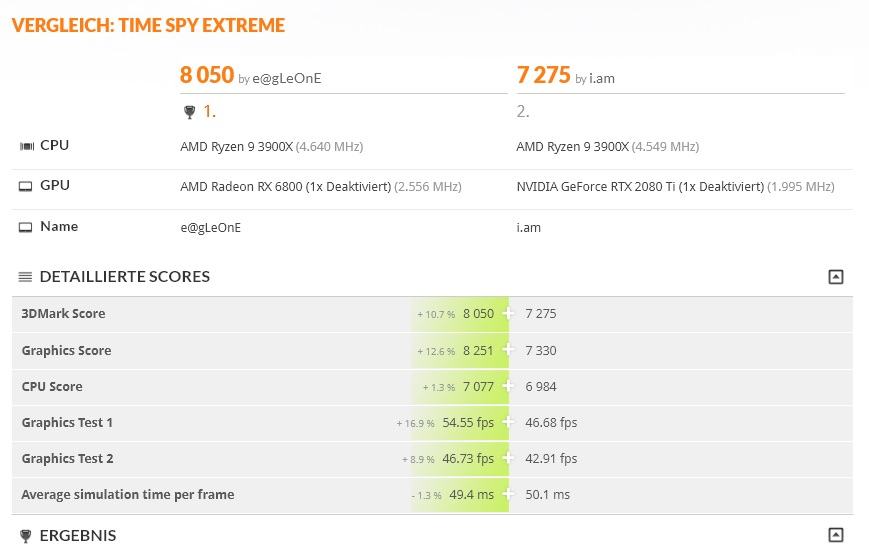Click the 7 275 score heading

click(544, 75)
